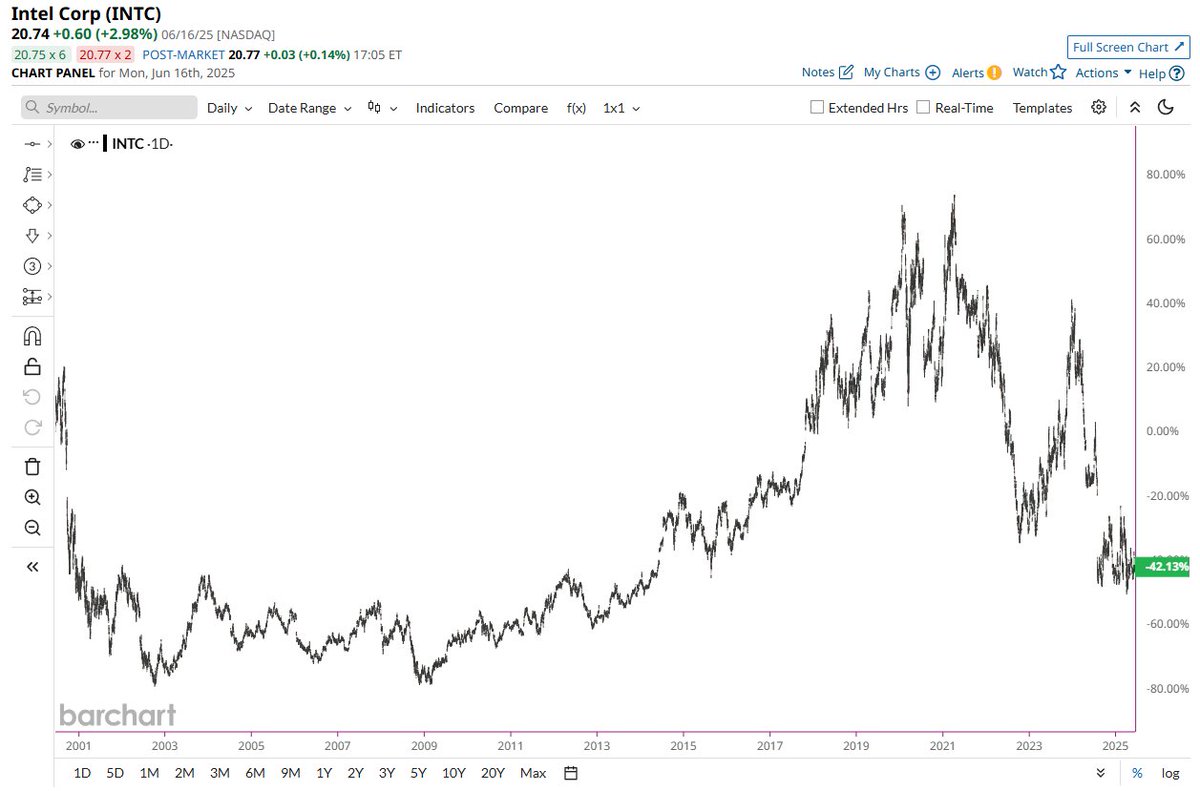1200x791 pixels.
Task: Switch to dark mode moon icon
Action: 1165,107
